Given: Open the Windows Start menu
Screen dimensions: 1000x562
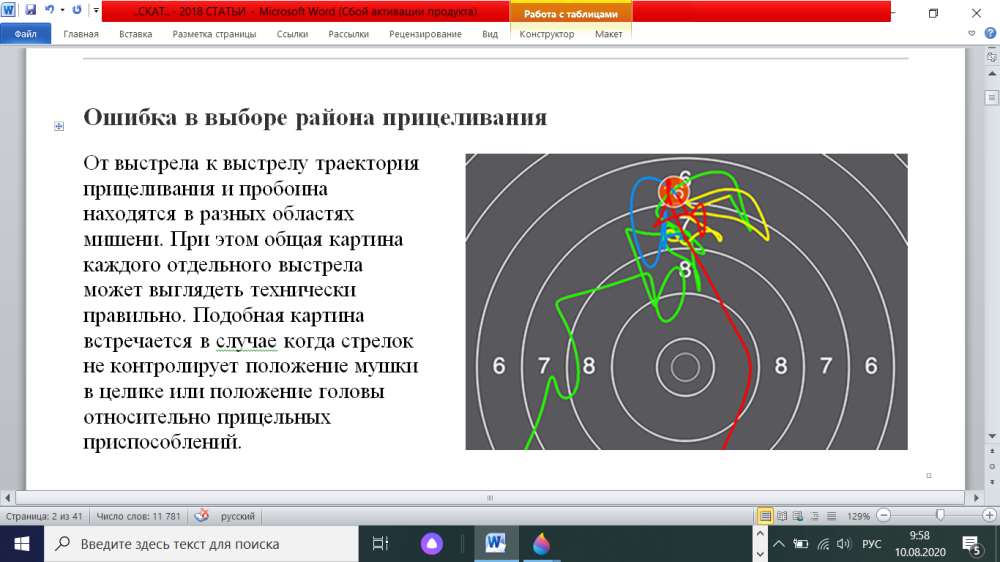Looking at the screenshot, I should click(x=22, y=544).
